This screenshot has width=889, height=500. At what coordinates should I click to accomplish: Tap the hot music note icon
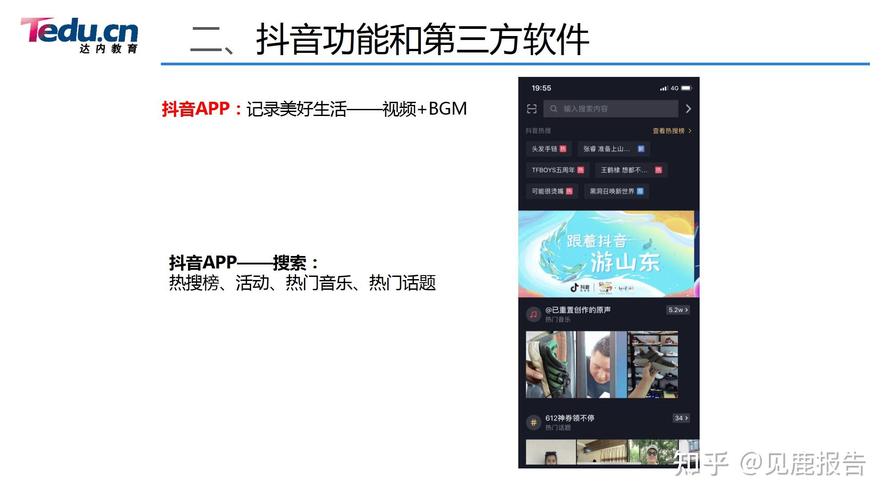click(534, 314)
